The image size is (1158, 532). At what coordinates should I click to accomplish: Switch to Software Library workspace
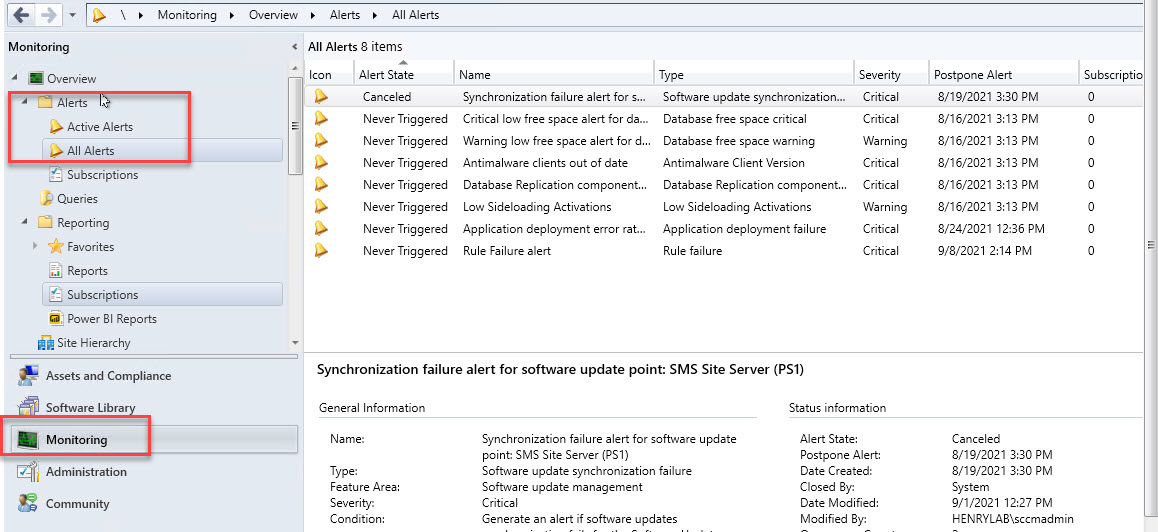pyautogui.click(x=90, y=408)
